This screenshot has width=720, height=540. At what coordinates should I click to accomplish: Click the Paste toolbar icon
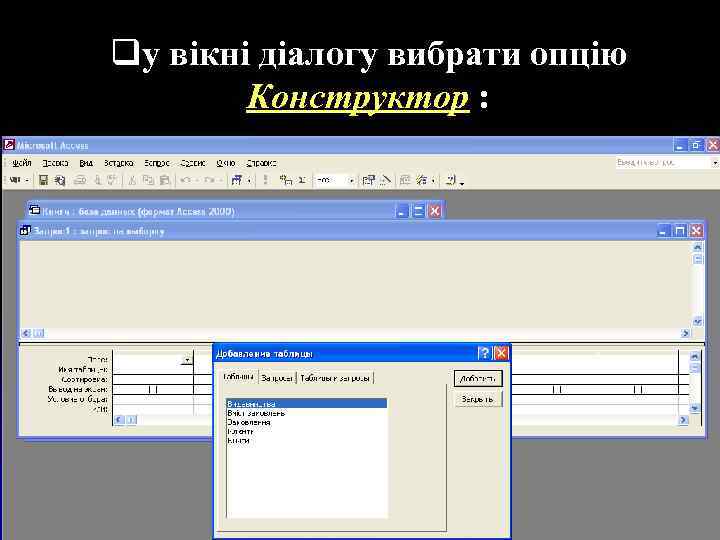[x=164, y=180]
